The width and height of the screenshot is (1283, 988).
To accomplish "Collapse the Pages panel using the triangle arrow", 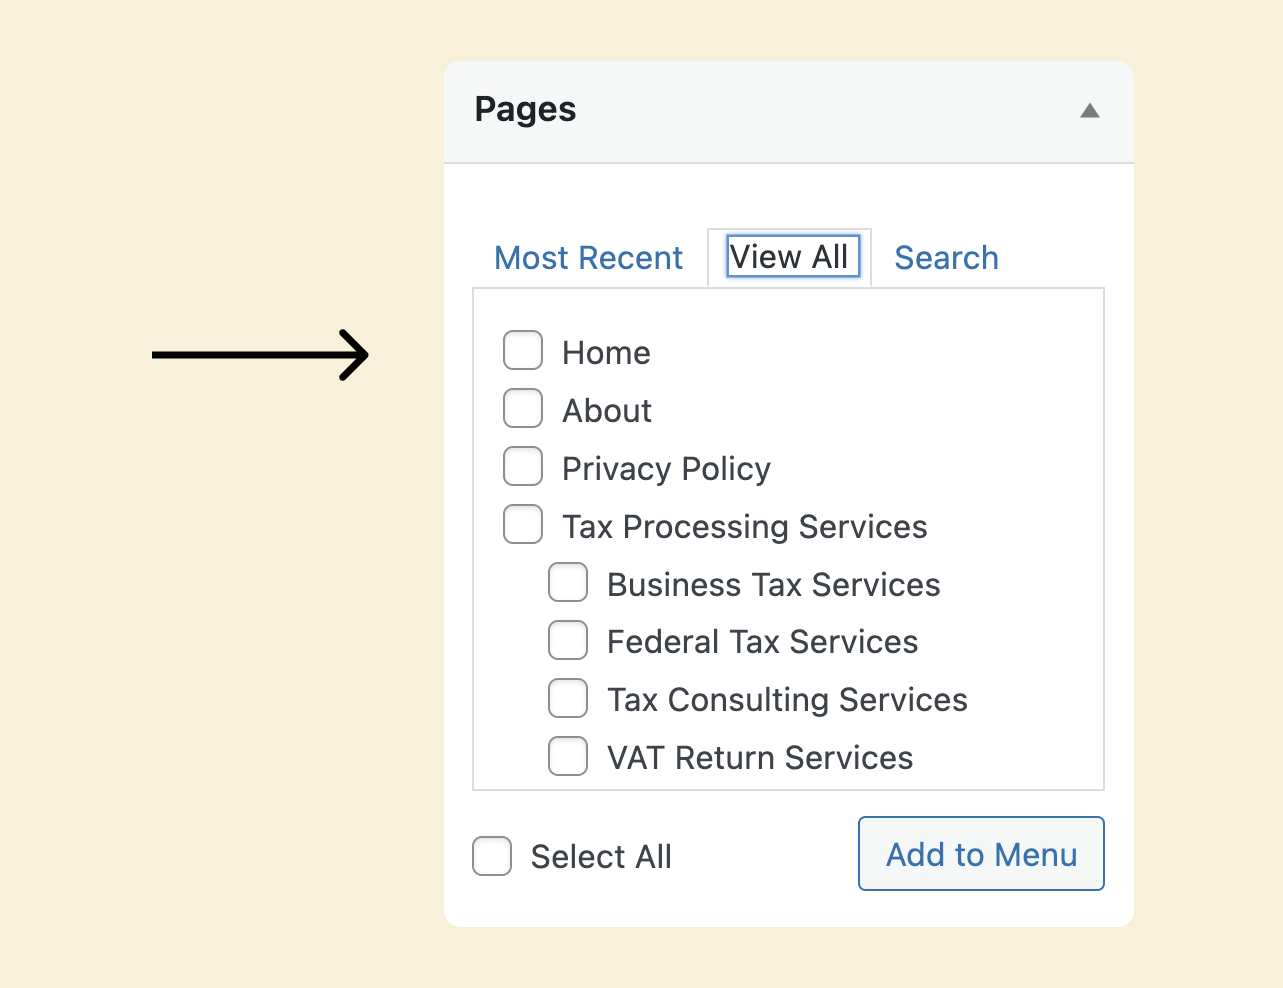I will (x=1090, y=111).
